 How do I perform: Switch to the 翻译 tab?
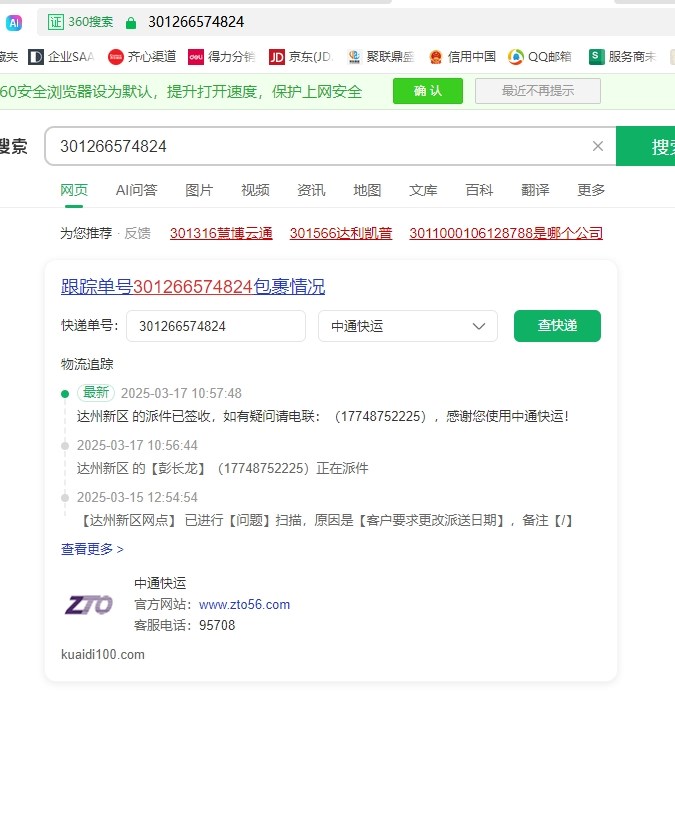(535, 190)
